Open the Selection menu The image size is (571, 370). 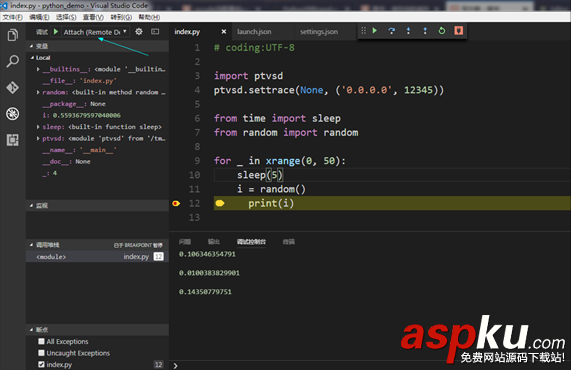pyautogui.click(x=66, y=17)
